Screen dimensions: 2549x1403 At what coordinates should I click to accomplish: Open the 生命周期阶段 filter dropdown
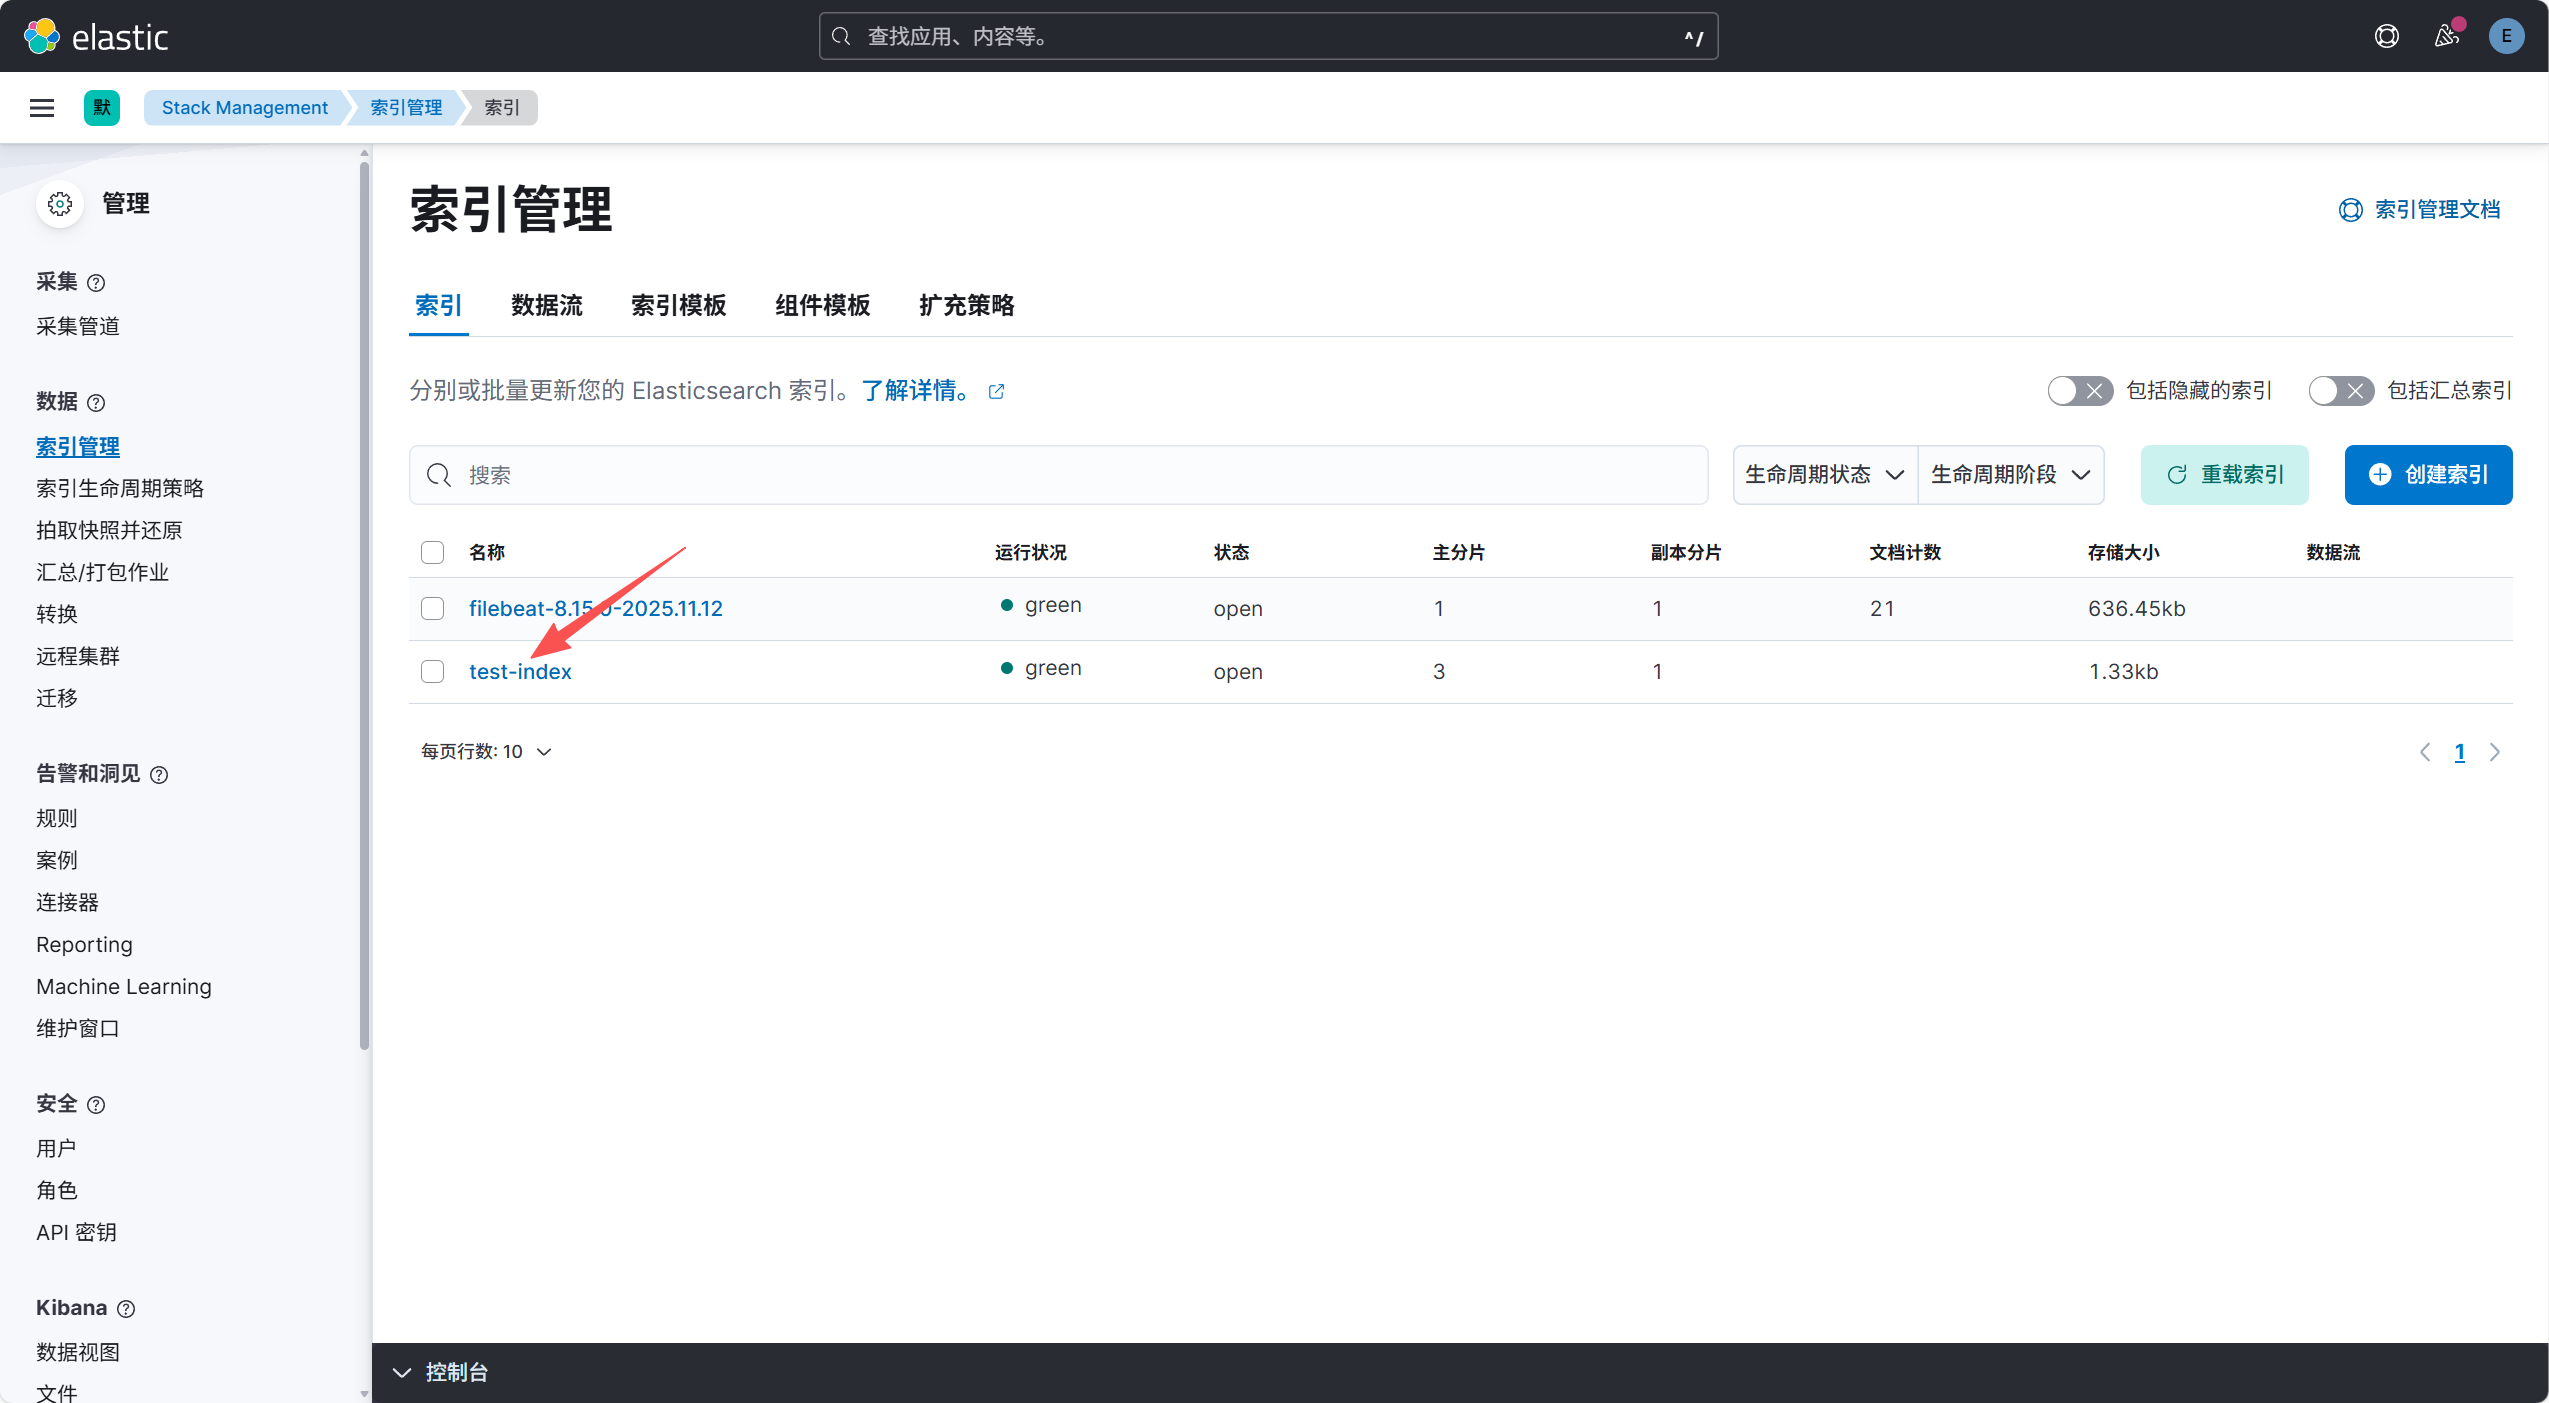tap(2010, 475)
